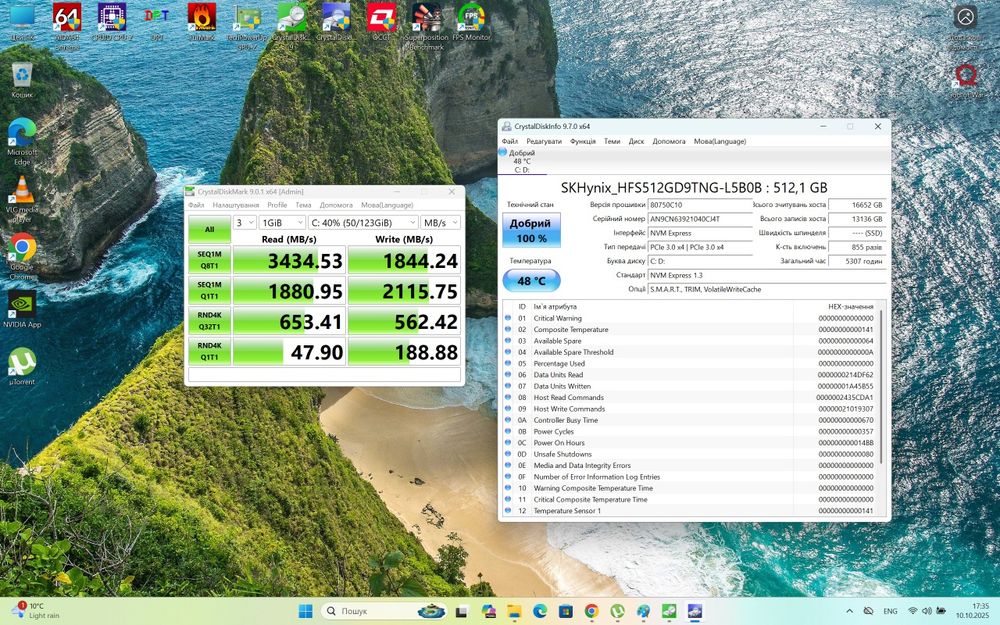Run the SEQ1M Q1T1 test

click(x=210, y=291)
